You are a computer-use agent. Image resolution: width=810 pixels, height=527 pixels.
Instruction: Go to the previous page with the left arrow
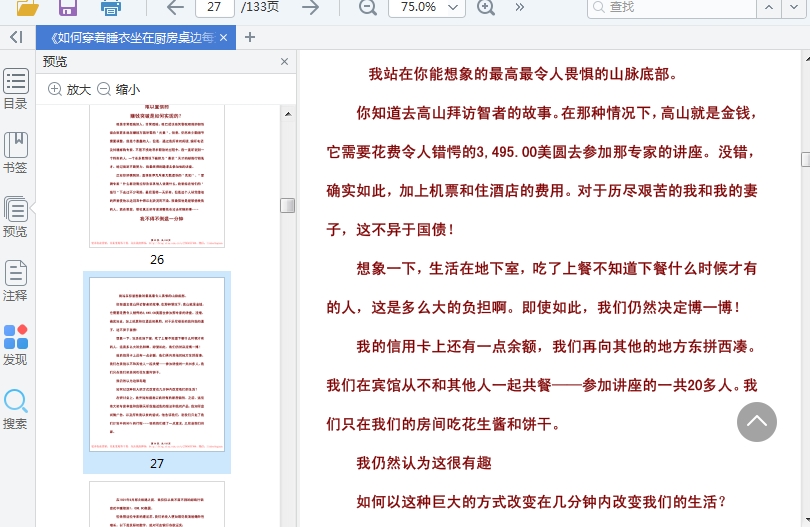pos(176,7)
